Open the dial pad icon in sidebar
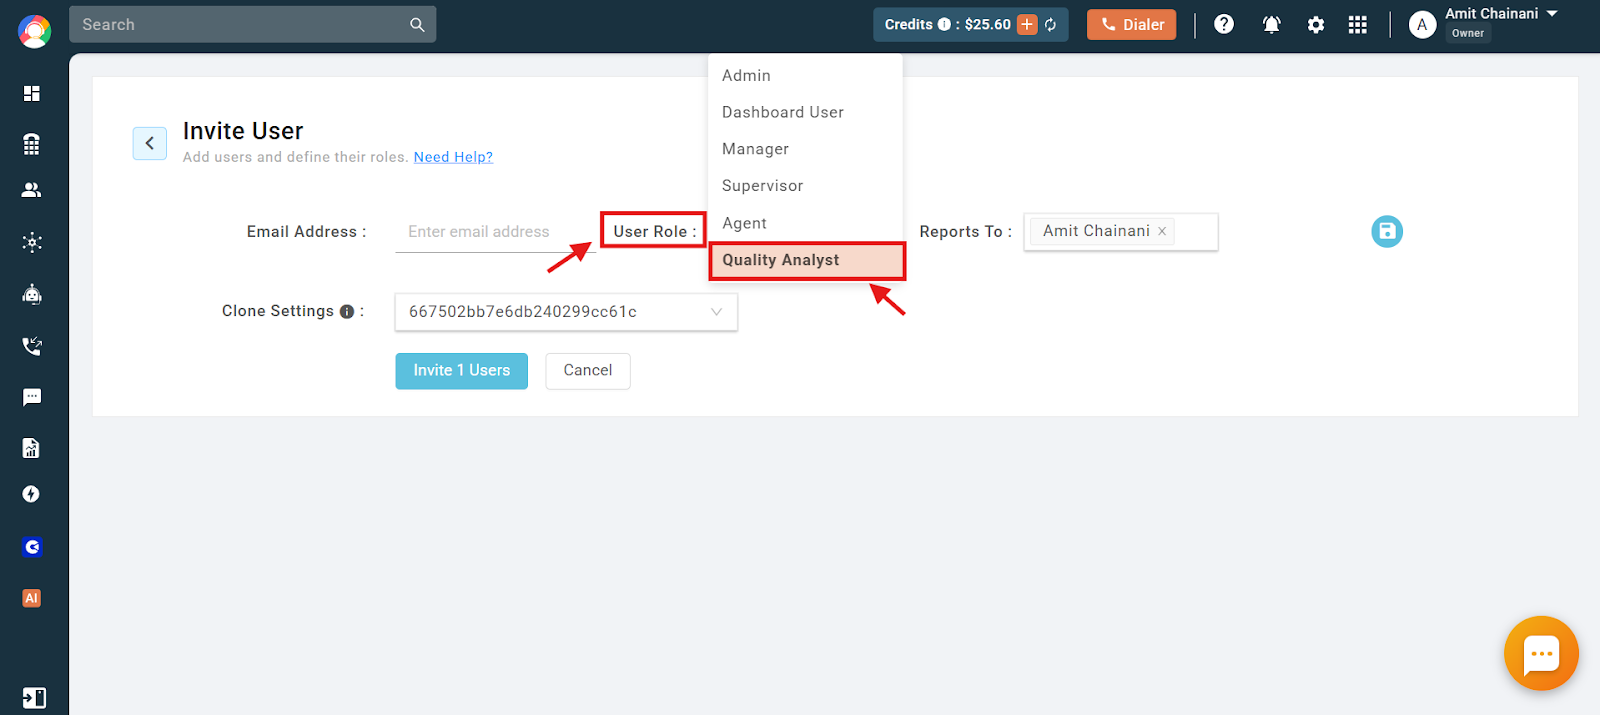 (x=32, y=144)
